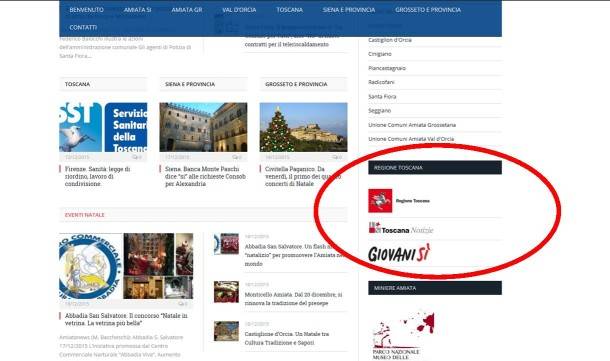
Task: Open Cinigiano sidebar link
Action: pyautogui.click(x=380, y=54)
